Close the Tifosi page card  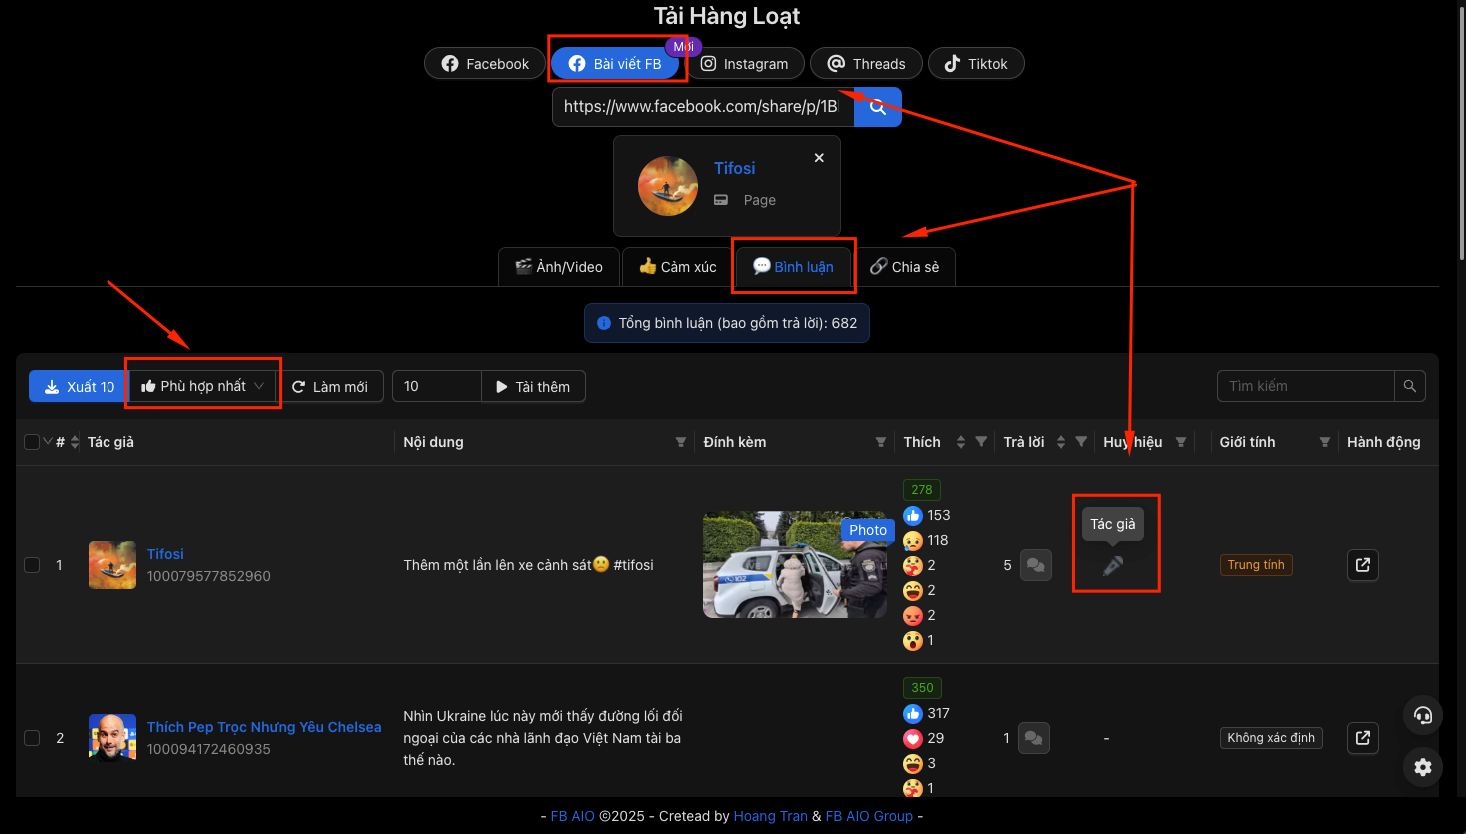click(x=819, y=158)
